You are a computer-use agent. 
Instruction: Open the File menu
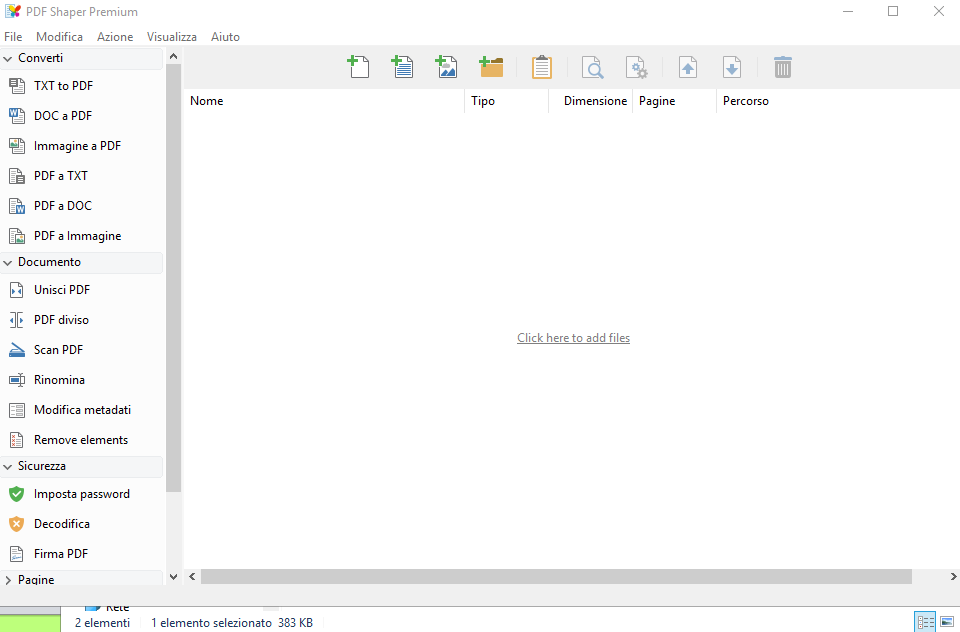pos(13,37)
